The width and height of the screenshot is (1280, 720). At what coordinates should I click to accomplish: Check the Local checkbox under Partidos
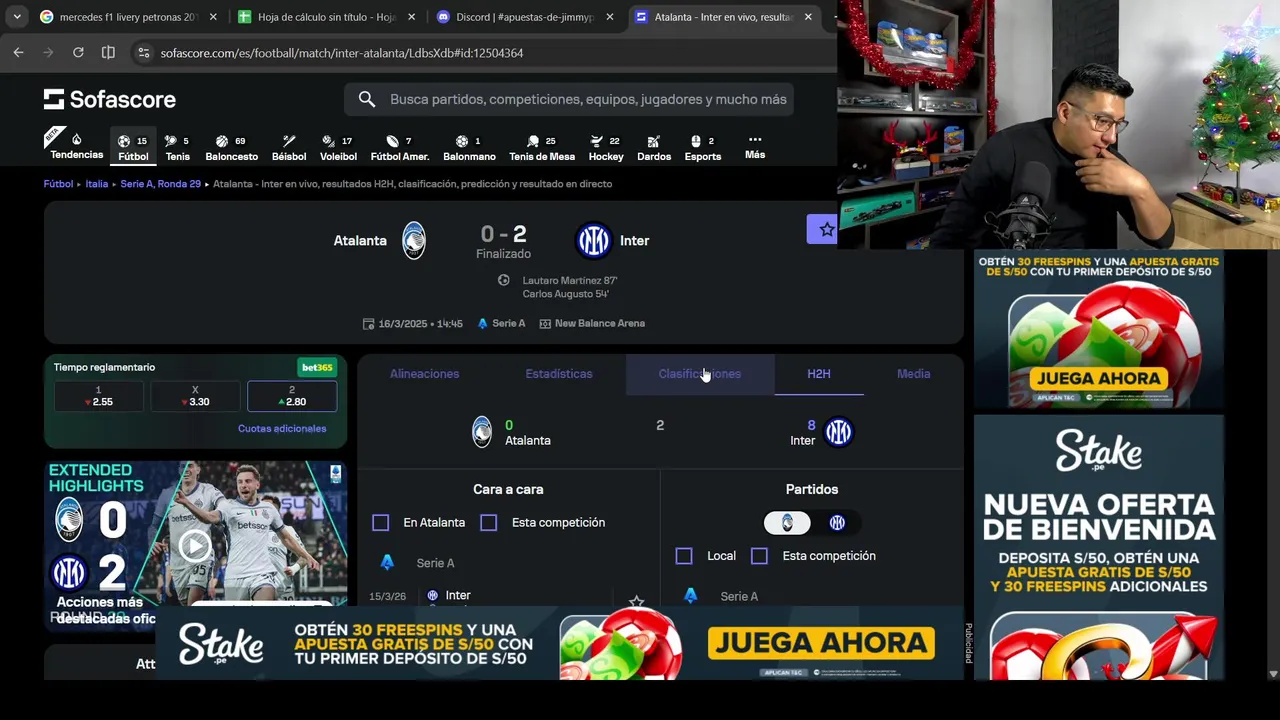point(684,556)
